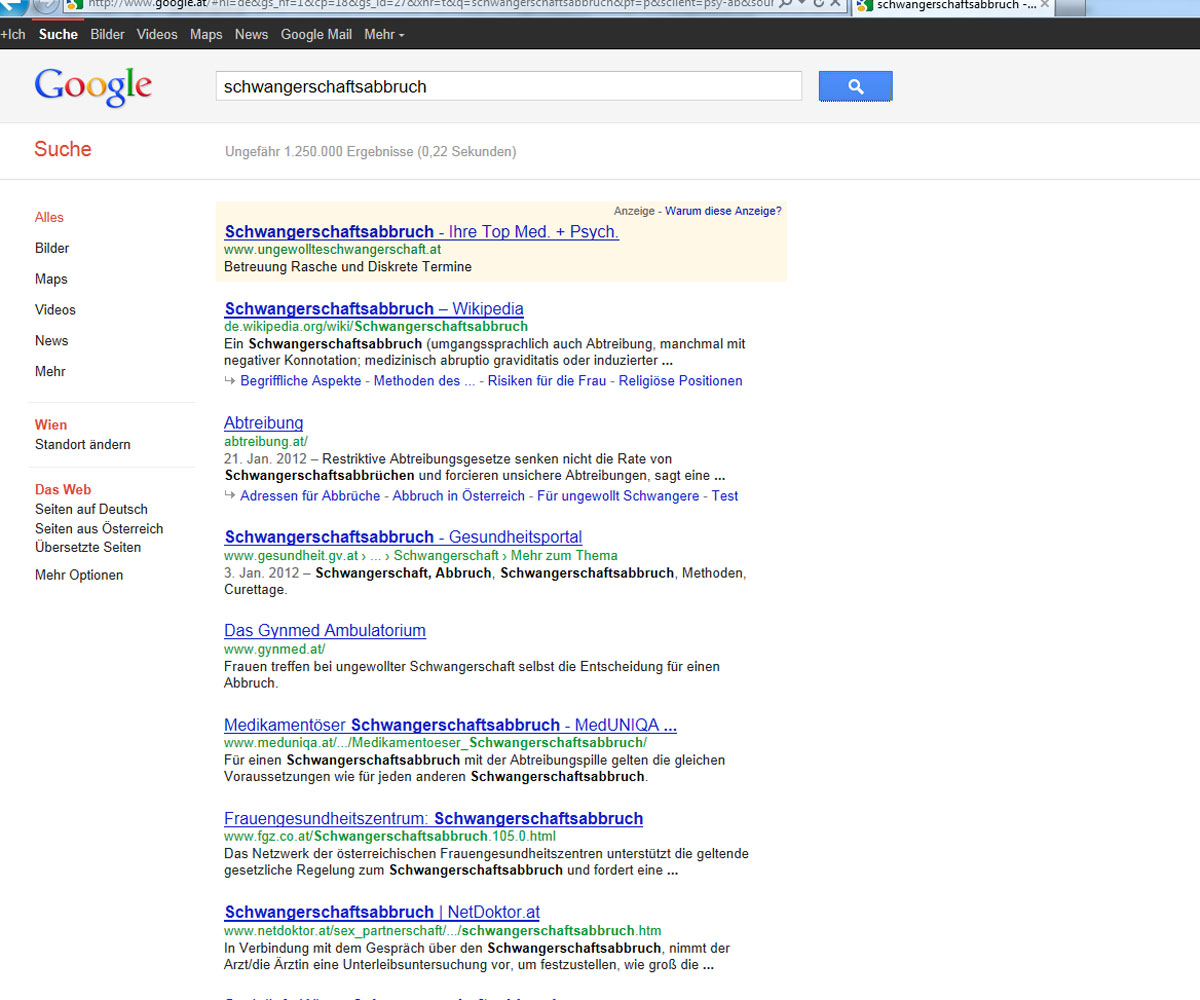Click the browser refresh icon in address bar
1200x1000 pixels.
[819, 4]
